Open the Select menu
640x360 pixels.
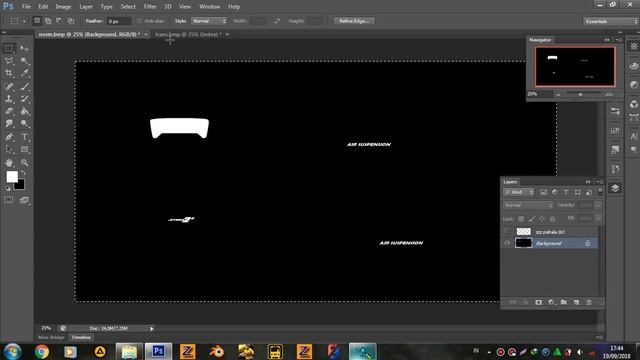click(128, 7)
